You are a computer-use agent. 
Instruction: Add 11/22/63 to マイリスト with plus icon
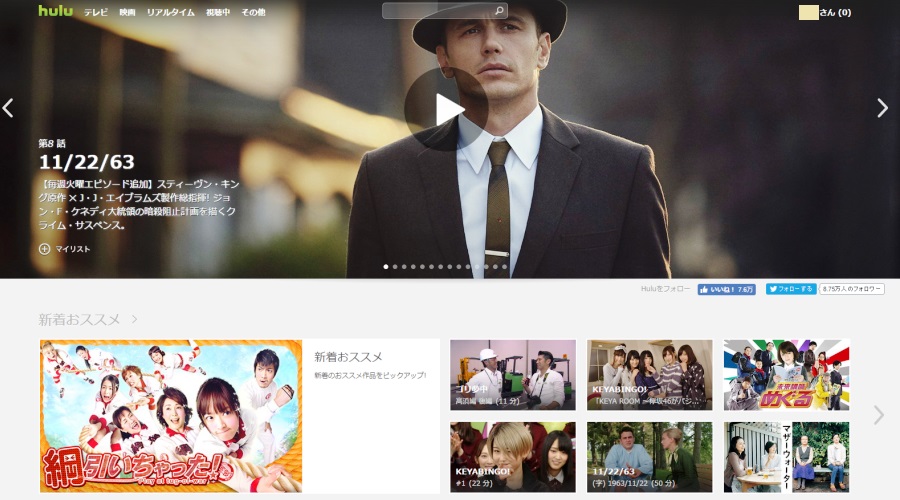coord(44,249)
